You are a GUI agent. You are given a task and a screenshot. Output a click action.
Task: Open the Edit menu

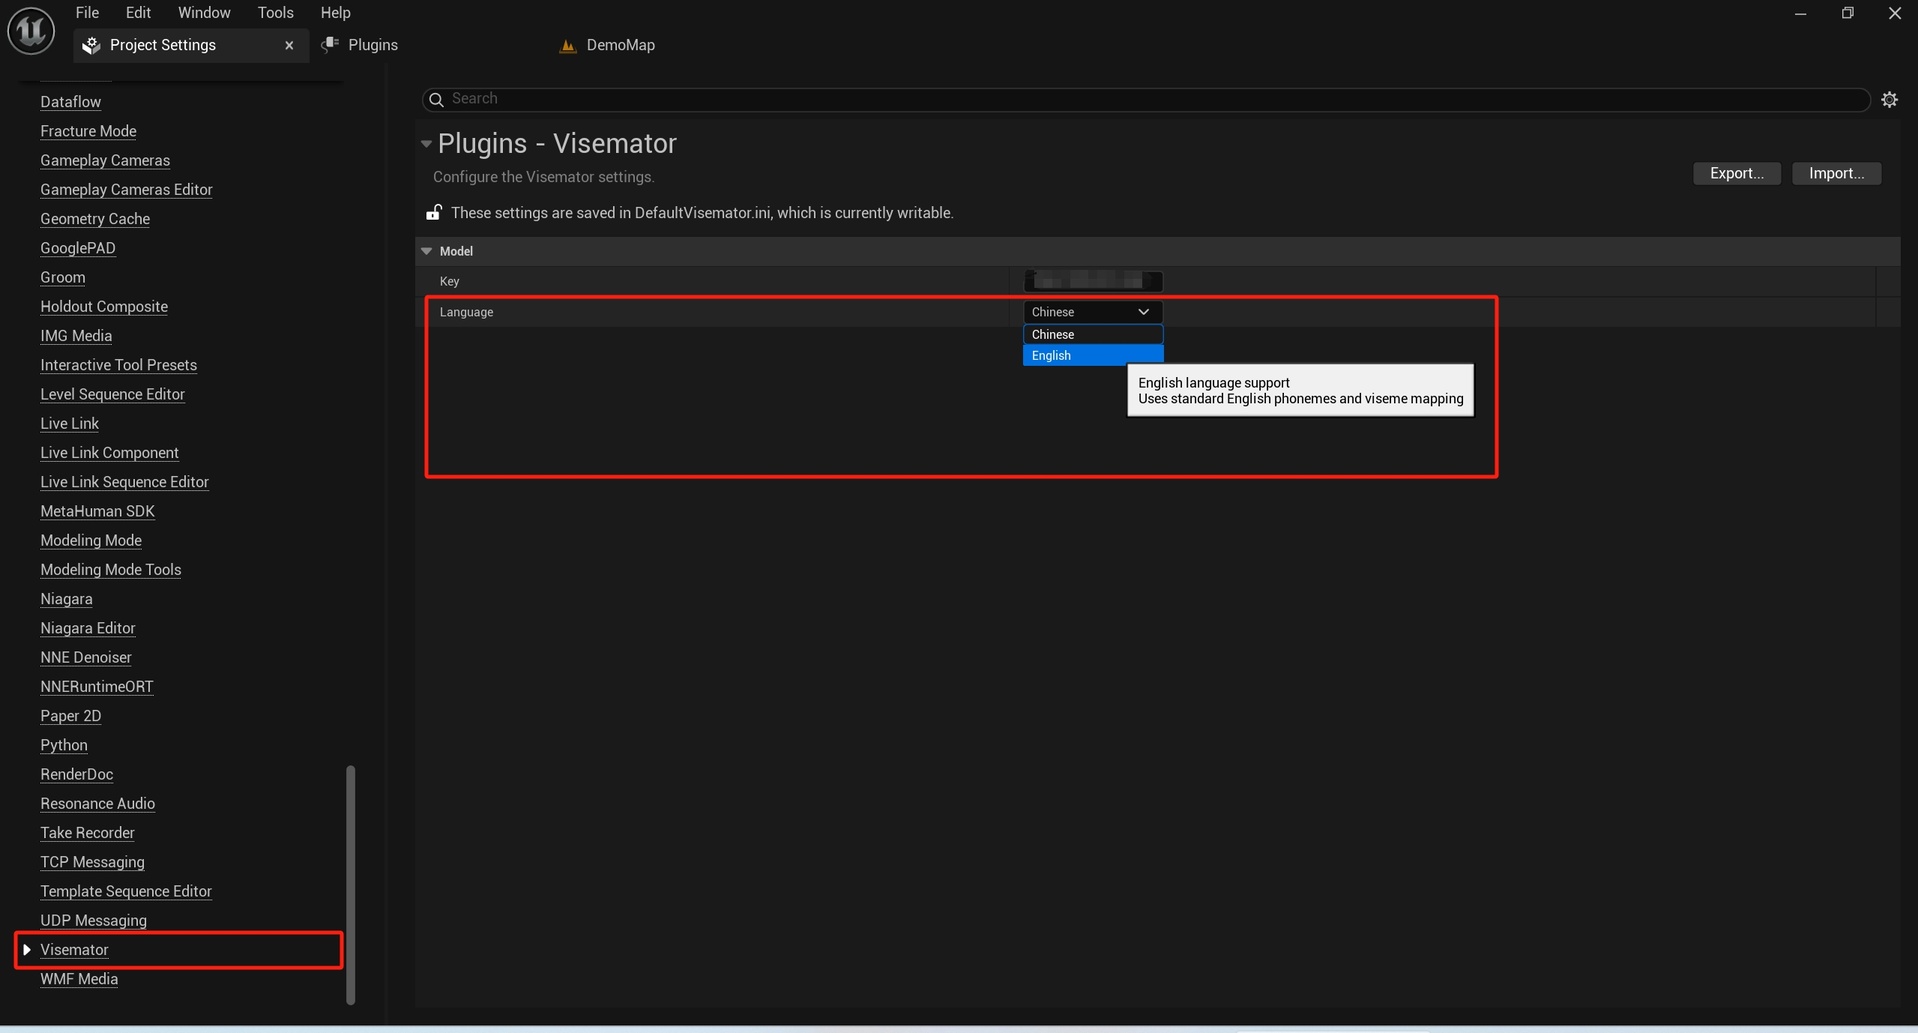pyautogui.click(x=138, y=13)
